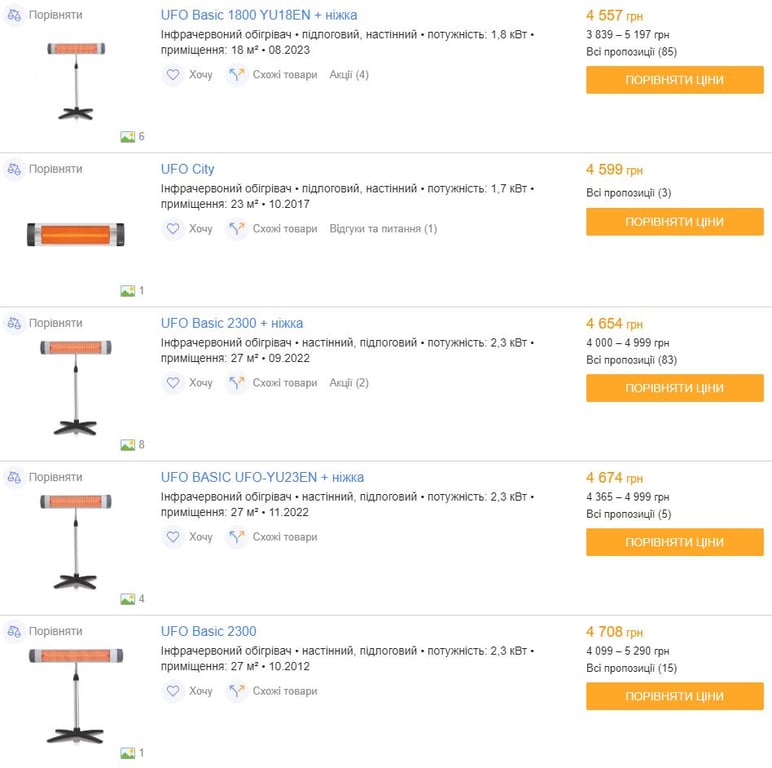Toggle Порівняти for UFO Basic 1800 YU18EN
The image size is (772, 768).
(x=55, y=15)
